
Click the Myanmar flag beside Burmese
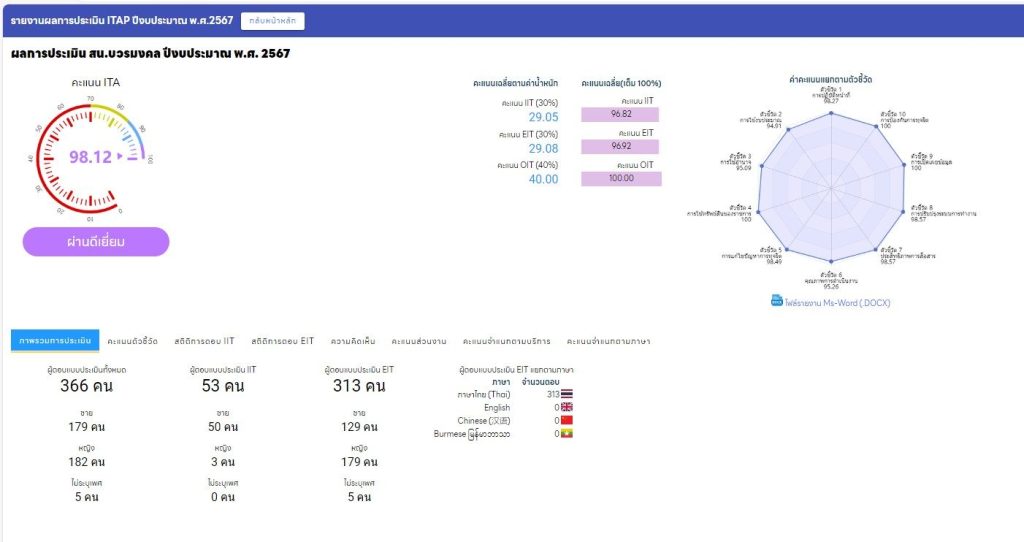(567, 434)
